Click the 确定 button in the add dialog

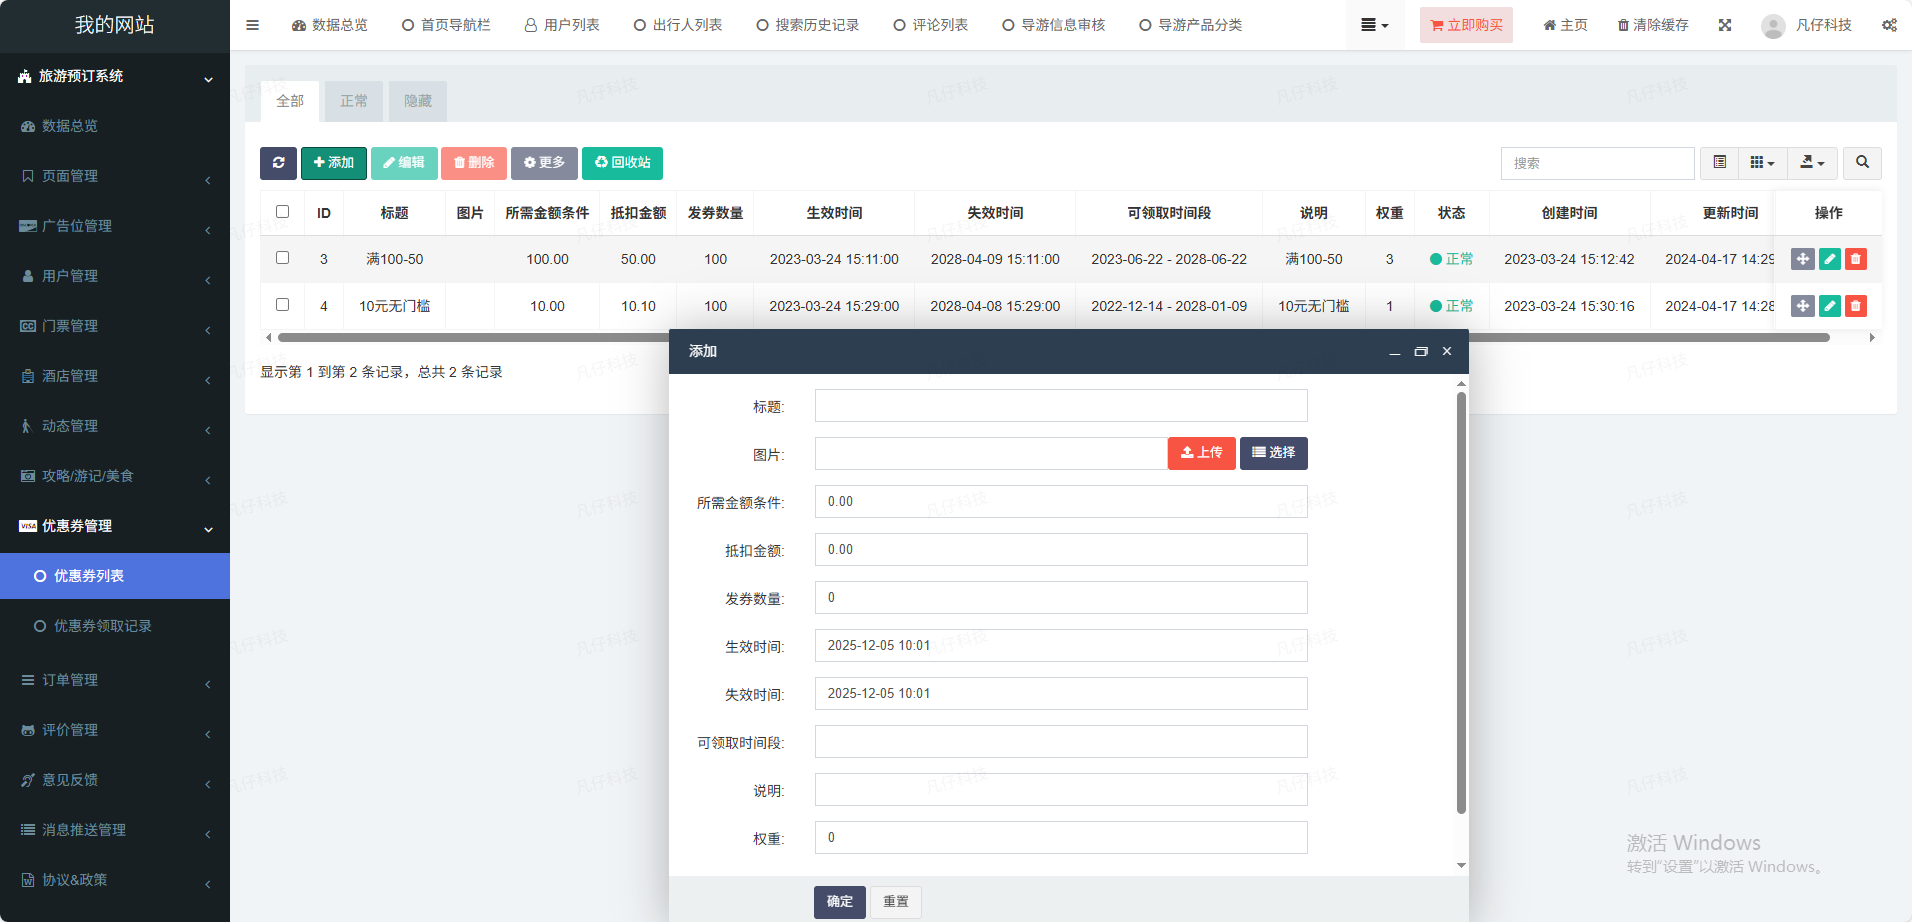(839, 902)
